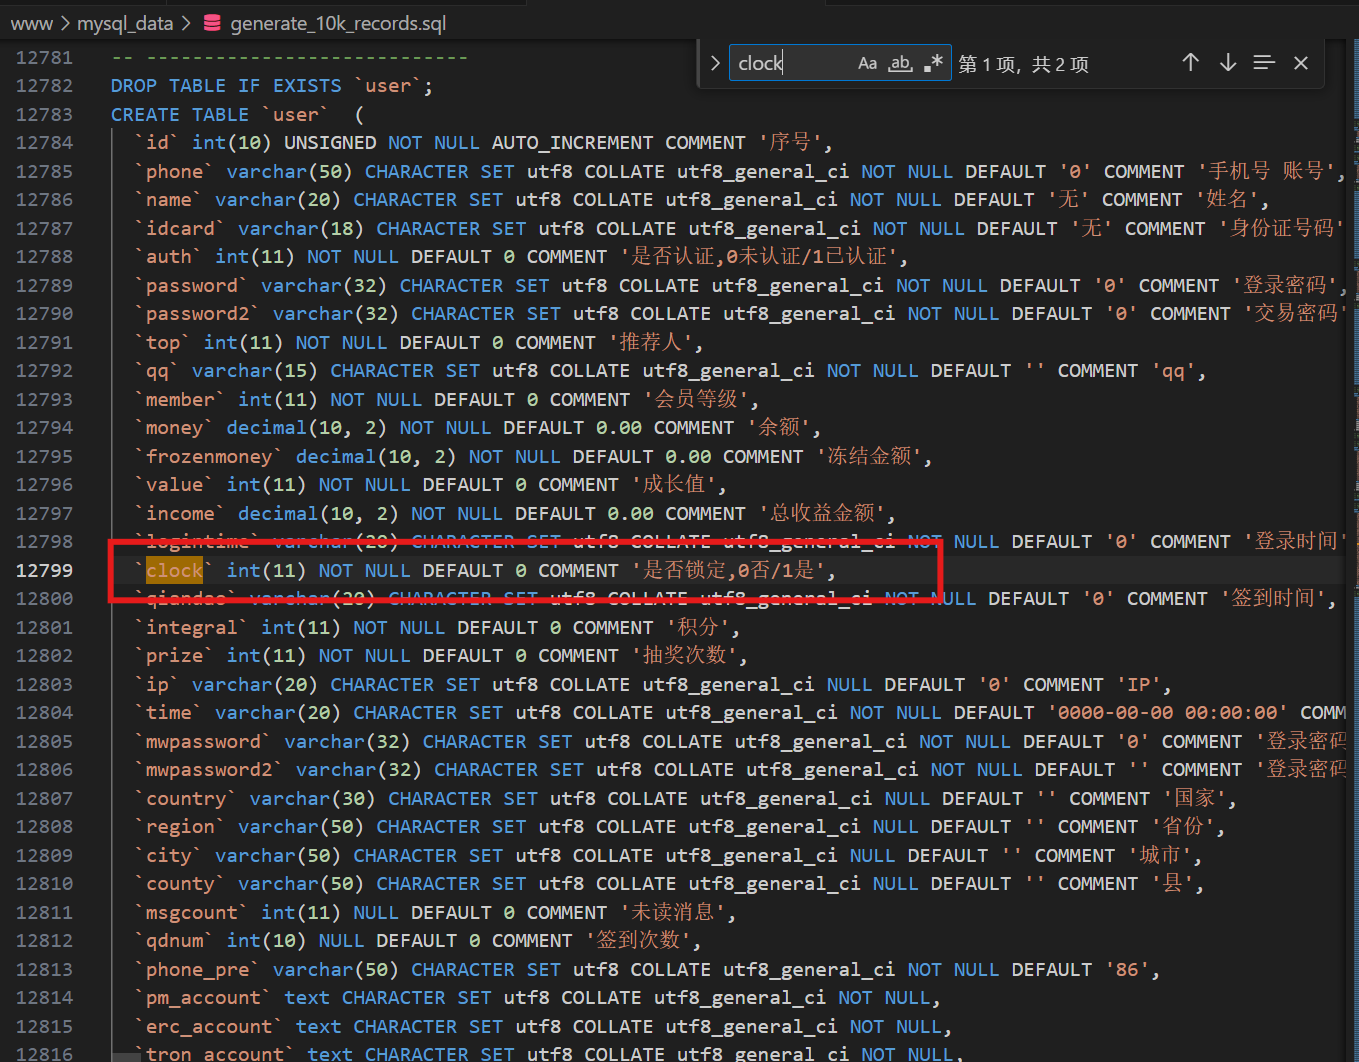
Task: Click the `money` column name
Action: [175, 428]
